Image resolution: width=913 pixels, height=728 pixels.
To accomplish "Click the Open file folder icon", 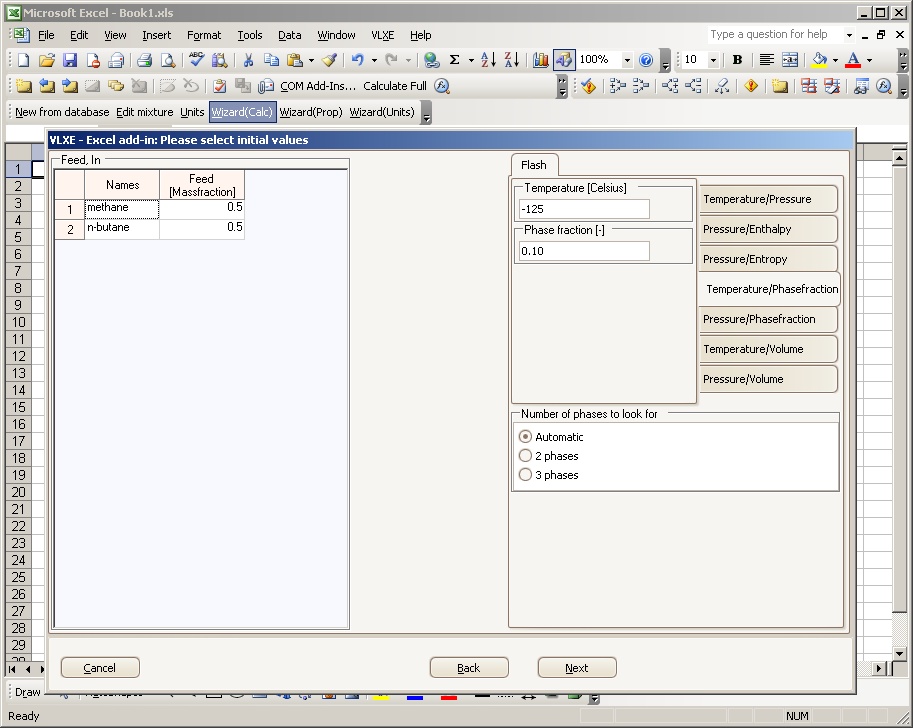I will tap(47, 59).
